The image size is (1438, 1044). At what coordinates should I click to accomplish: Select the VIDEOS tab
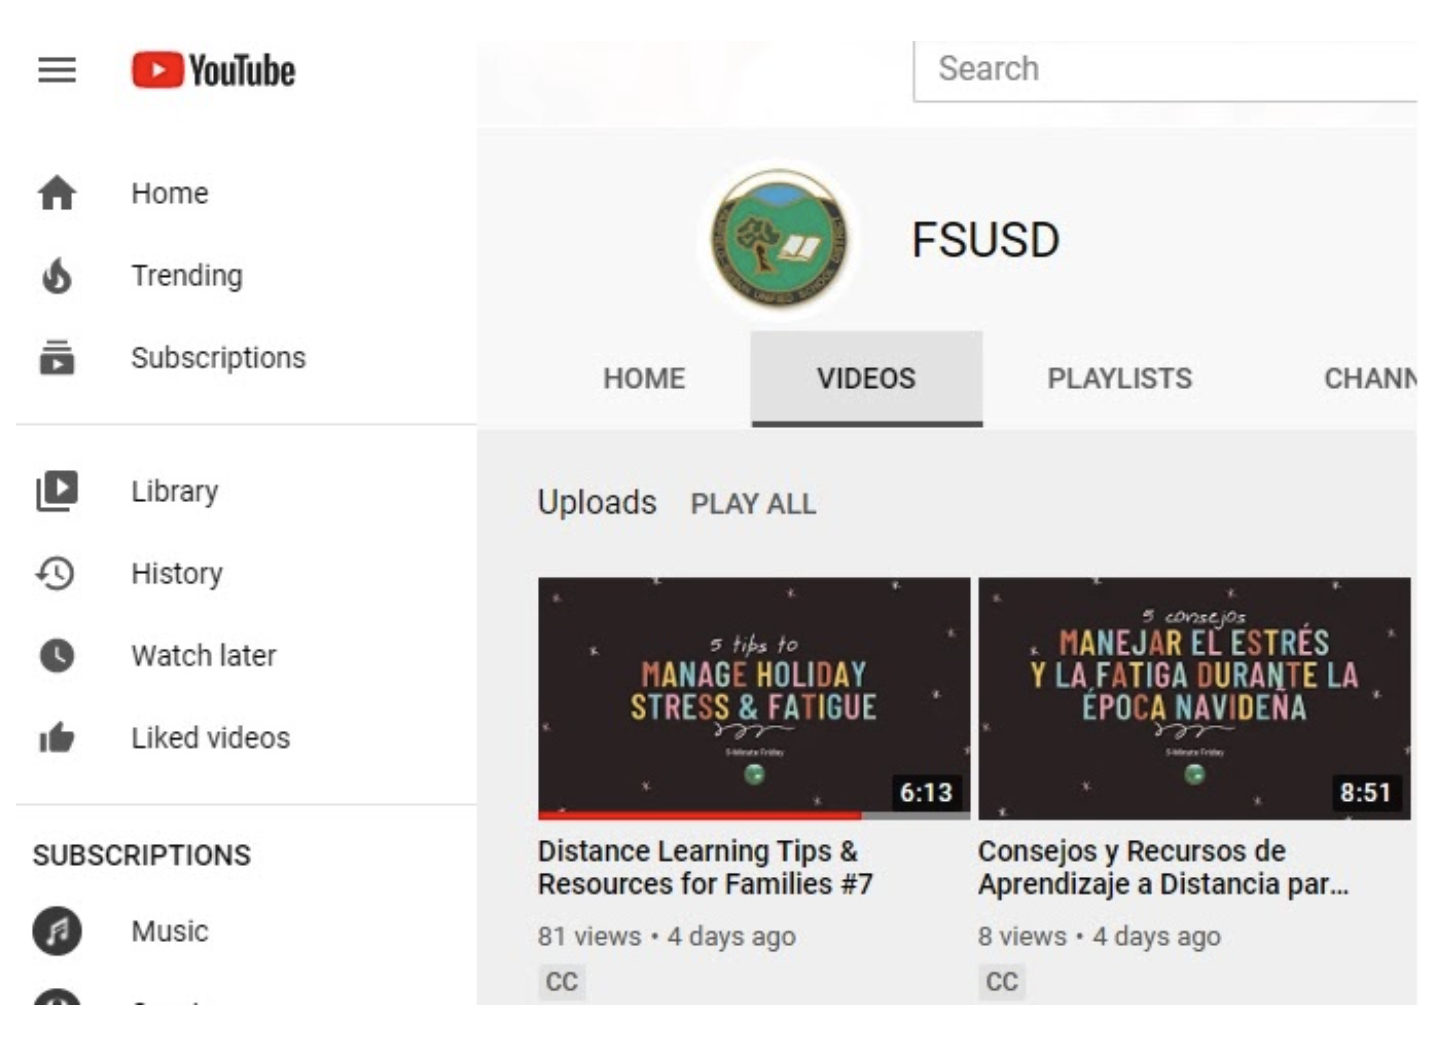[866, 378]
